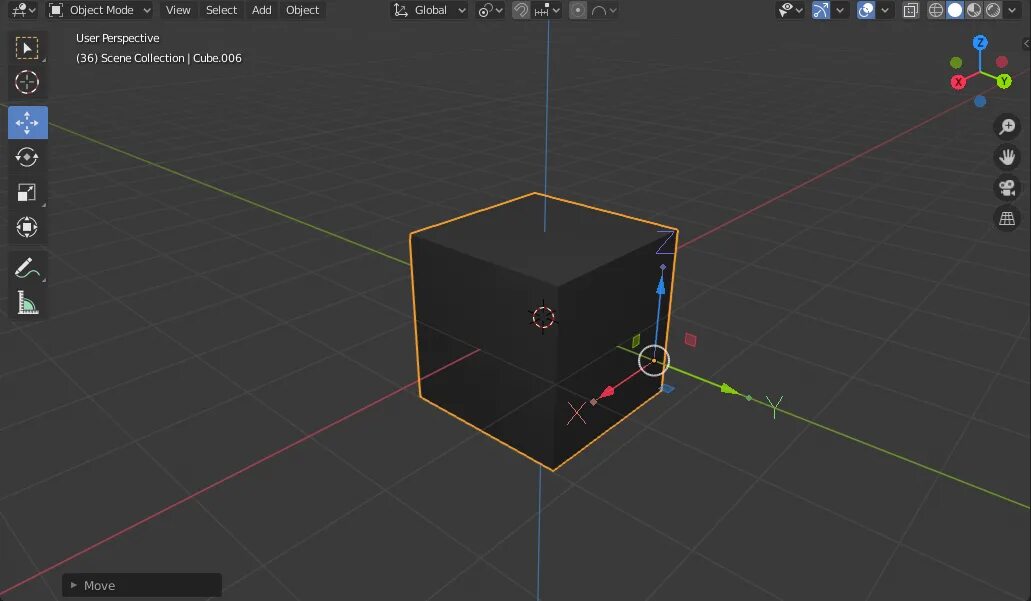Activate the Move tool
Viewport: 1031px width, 601px height.
click(x=27, y=122)
